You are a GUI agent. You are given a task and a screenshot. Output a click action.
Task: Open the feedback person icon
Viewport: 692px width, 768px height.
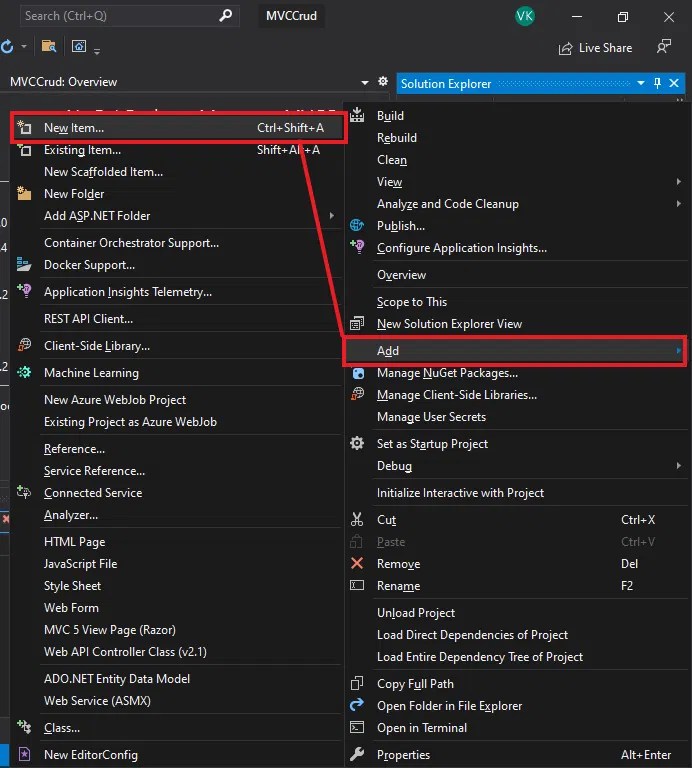(664, 47)
